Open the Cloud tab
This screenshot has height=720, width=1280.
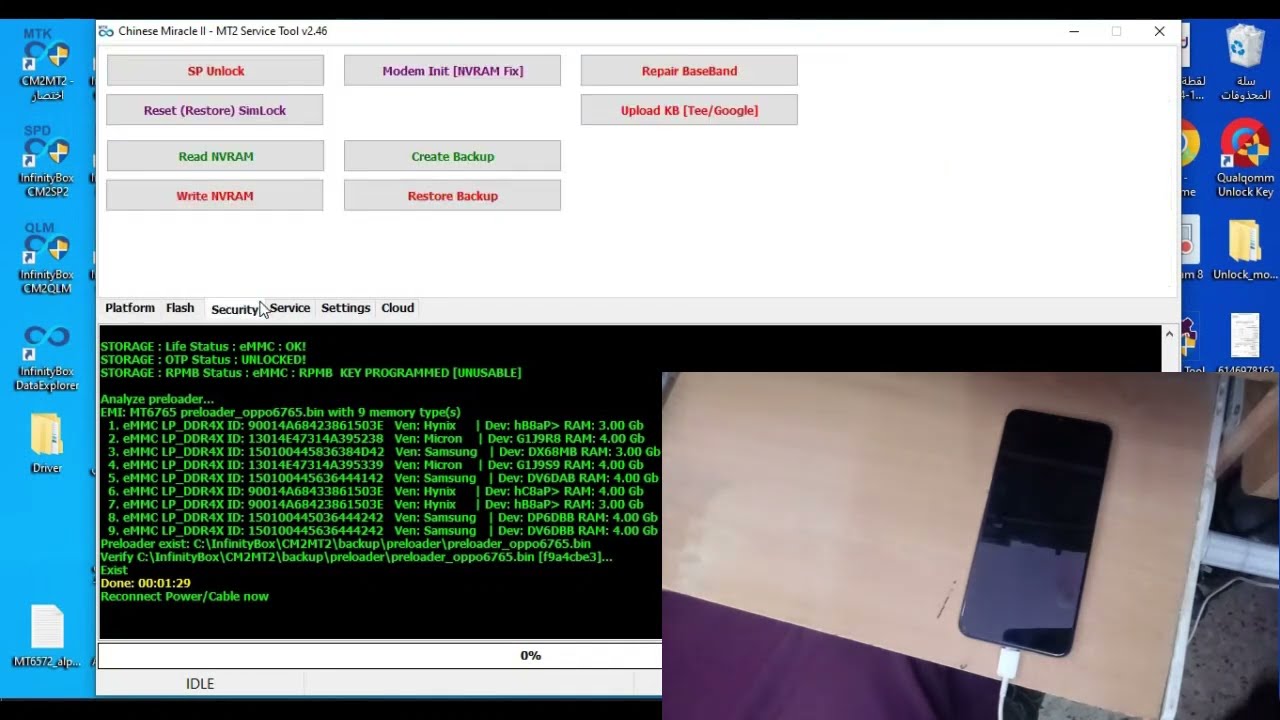[397, 308]
